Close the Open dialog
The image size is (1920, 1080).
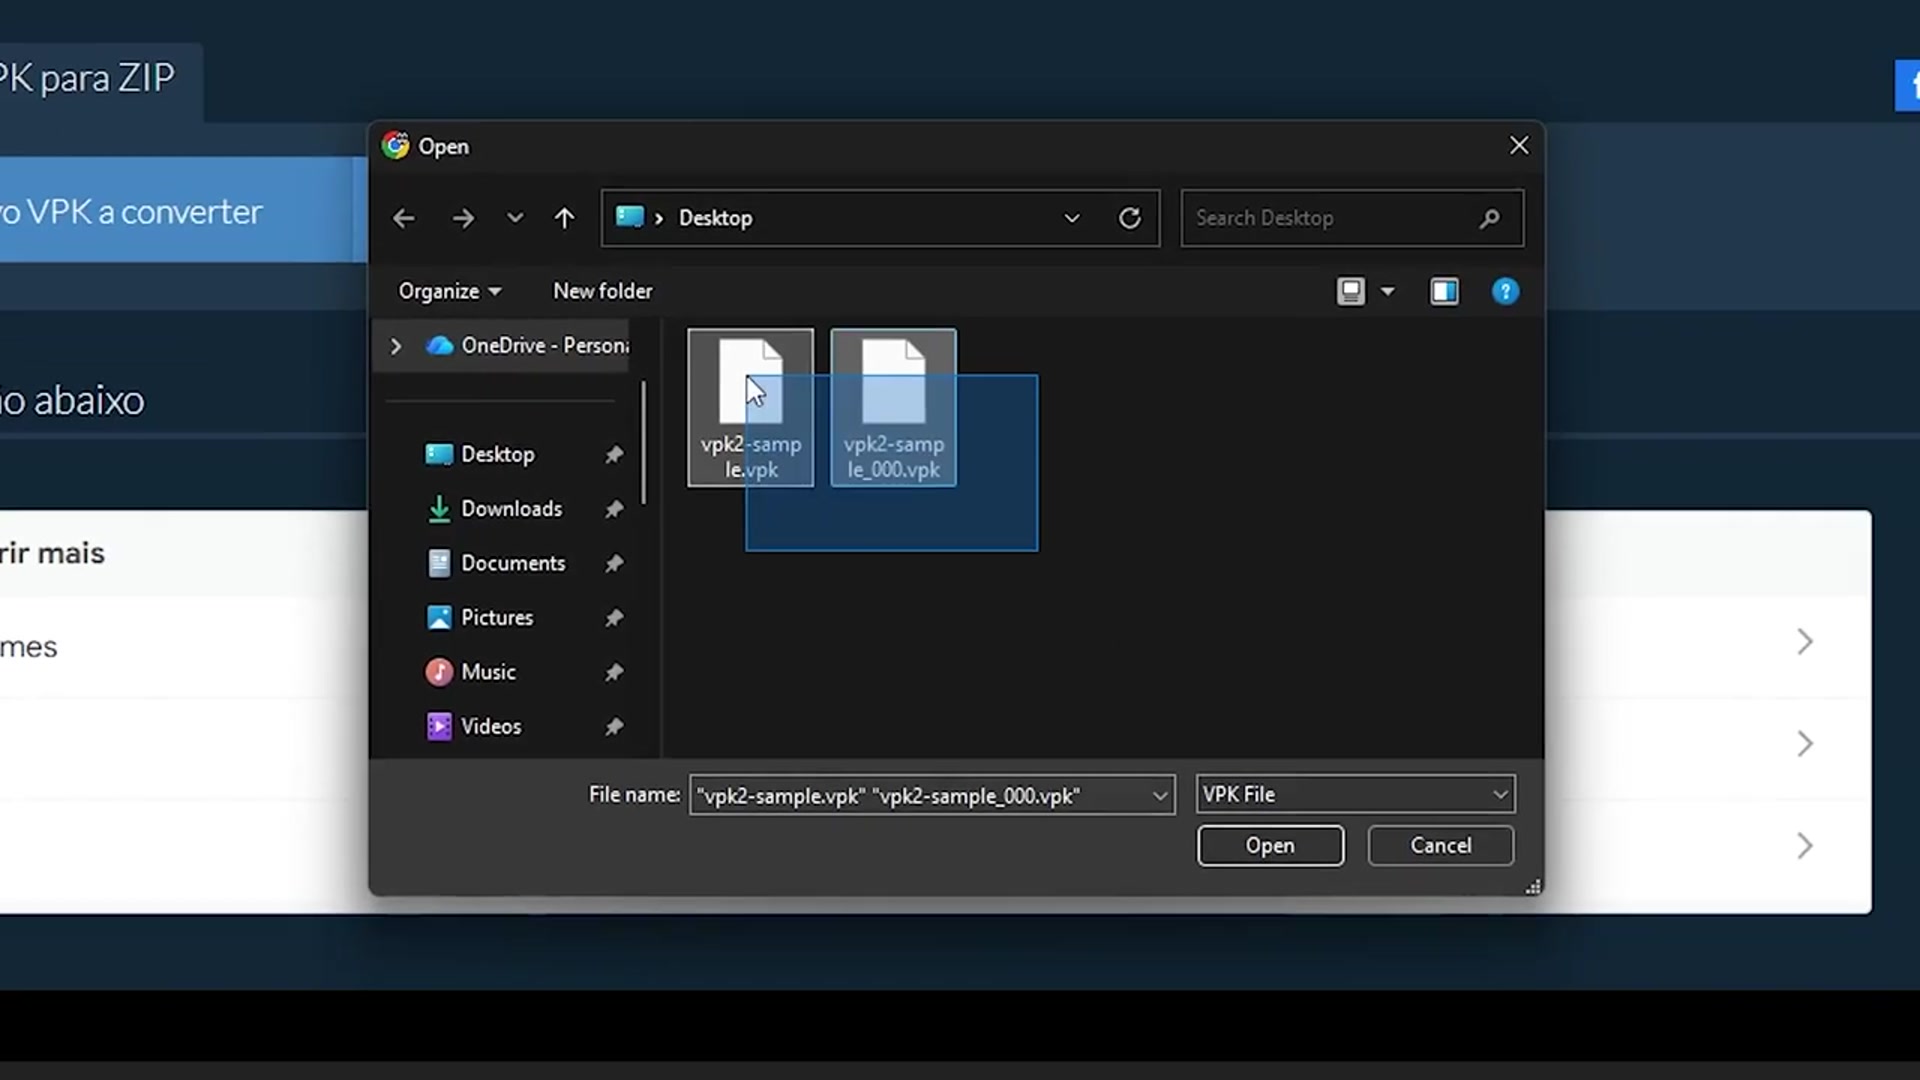tap(1519, 146)
